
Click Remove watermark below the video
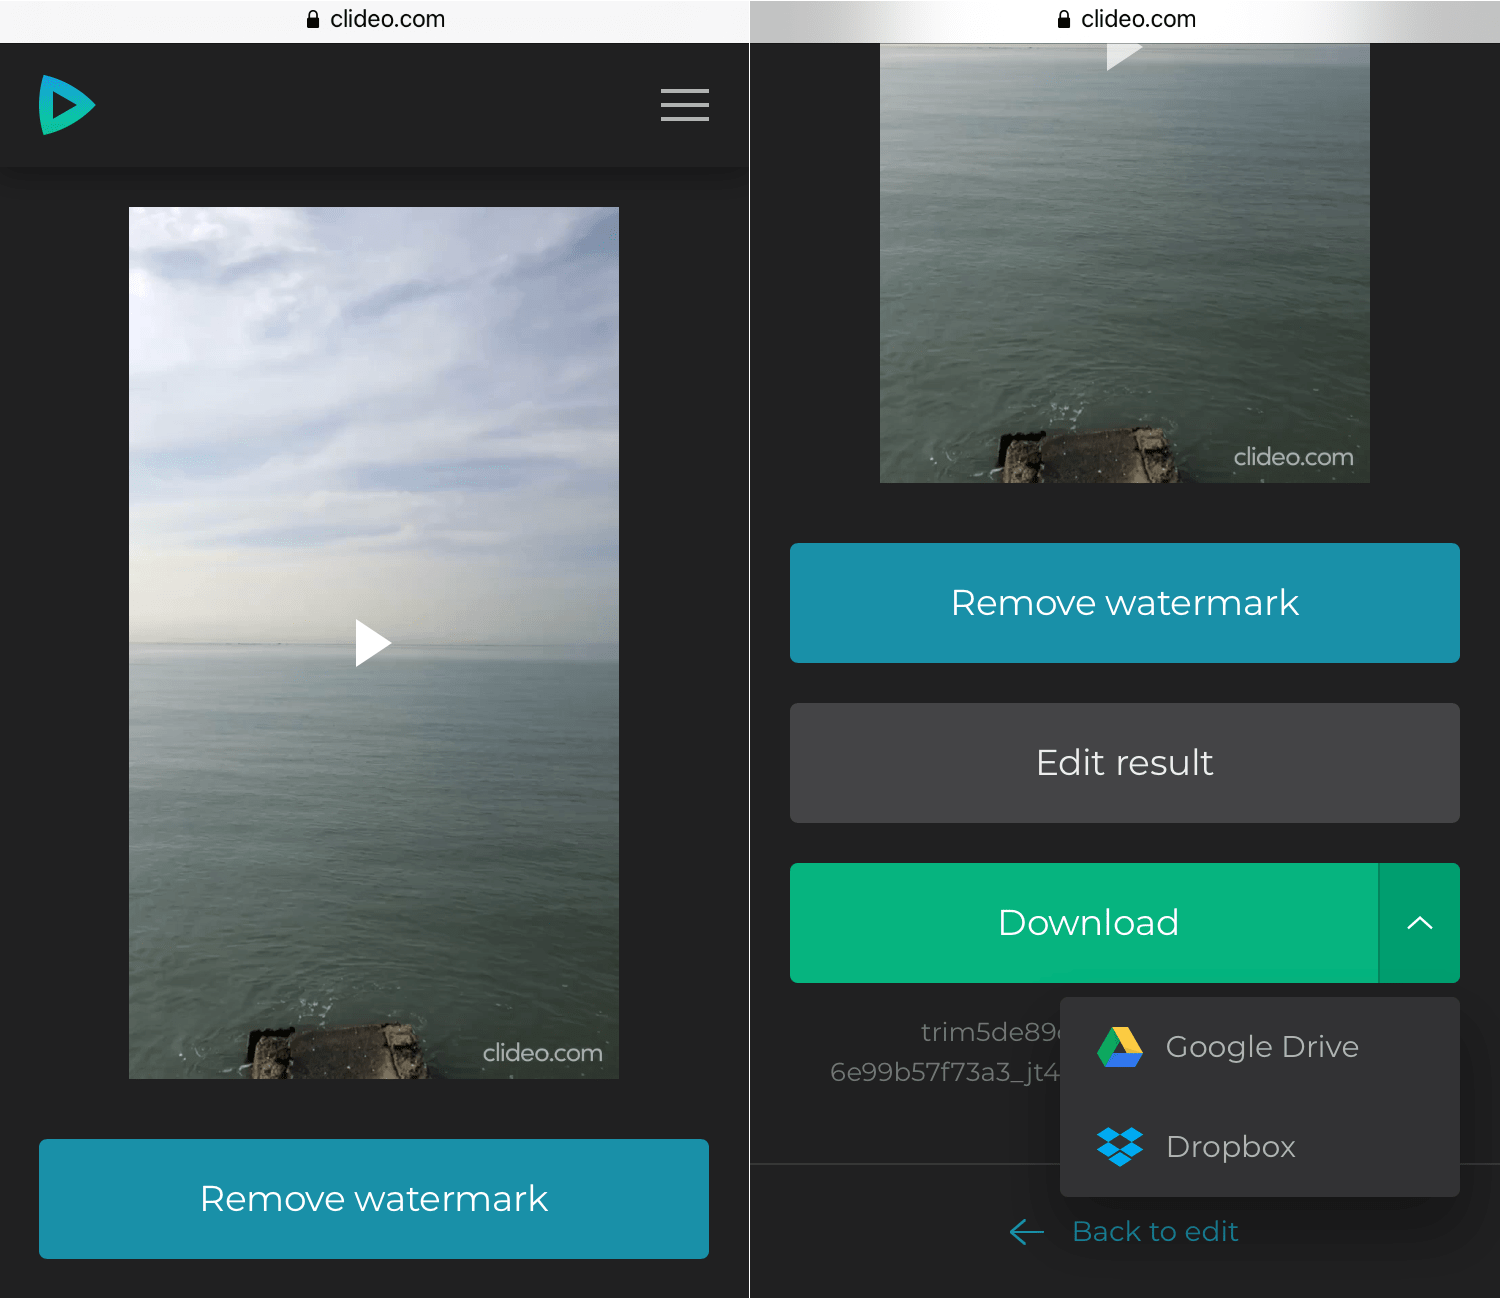tap(373, 1199)
